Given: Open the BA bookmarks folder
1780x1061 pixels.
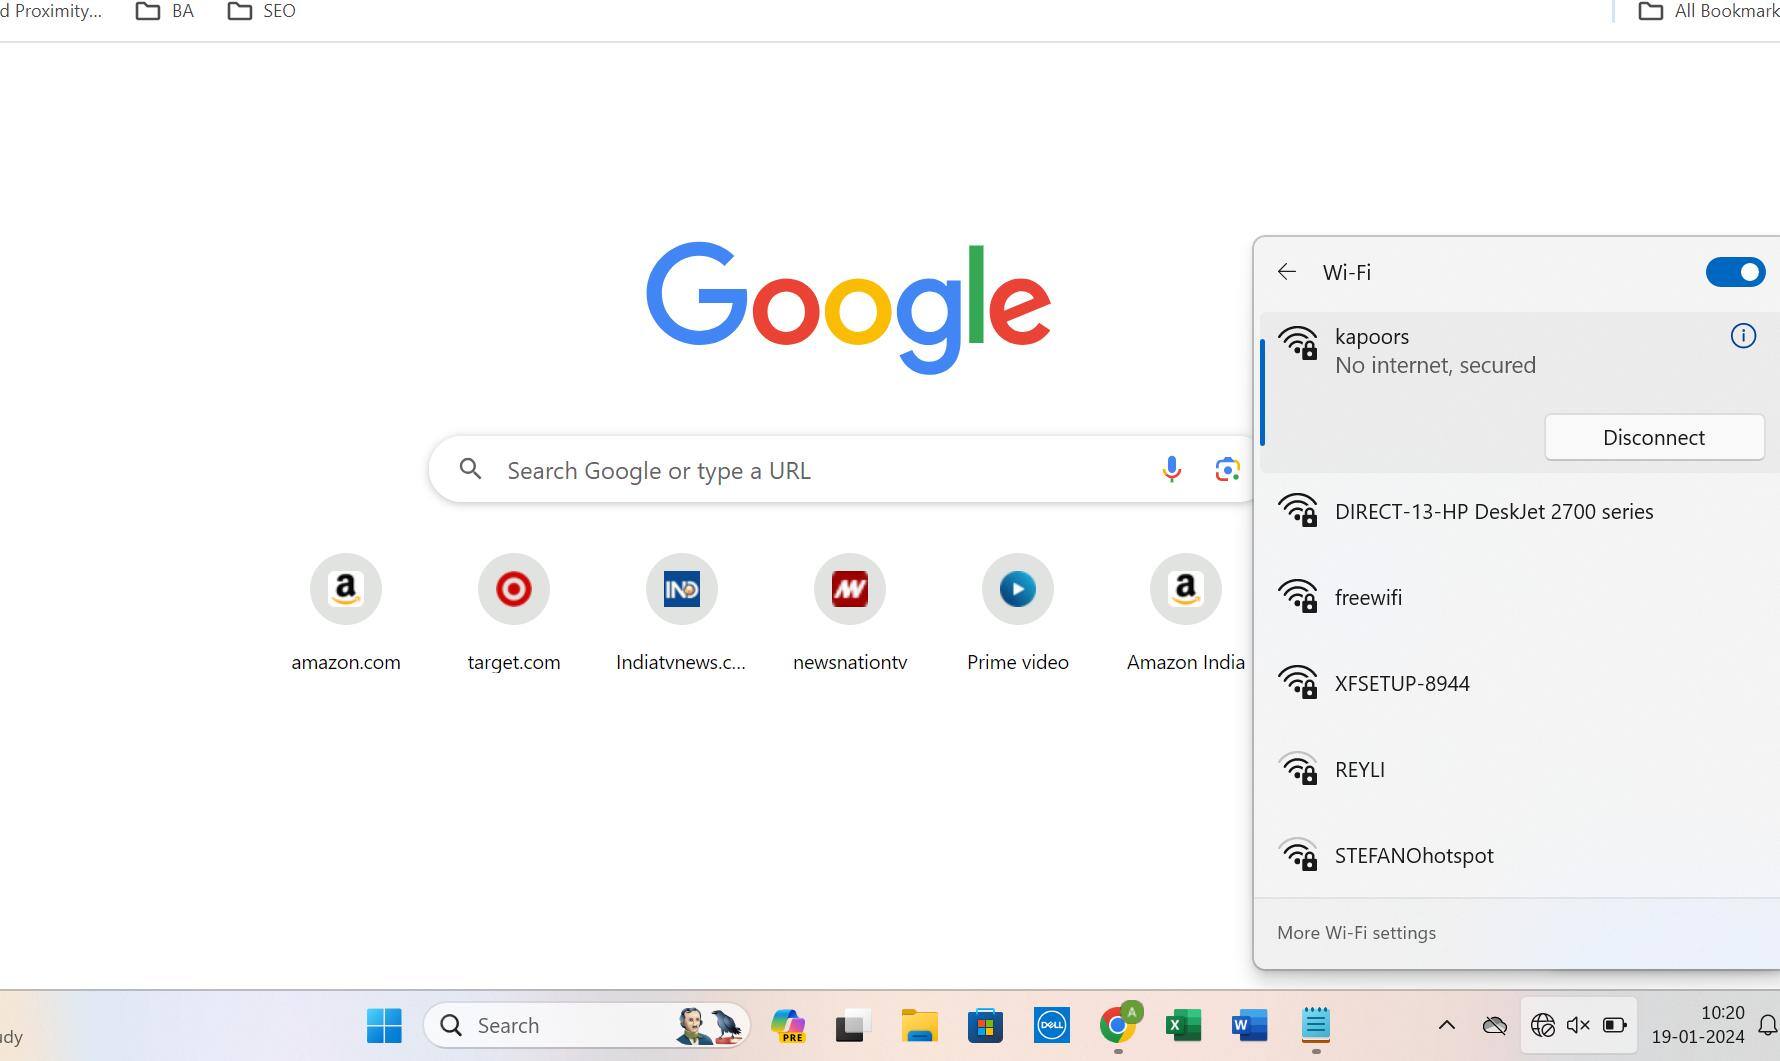Looking at the screenshot, I should (165, 11).
